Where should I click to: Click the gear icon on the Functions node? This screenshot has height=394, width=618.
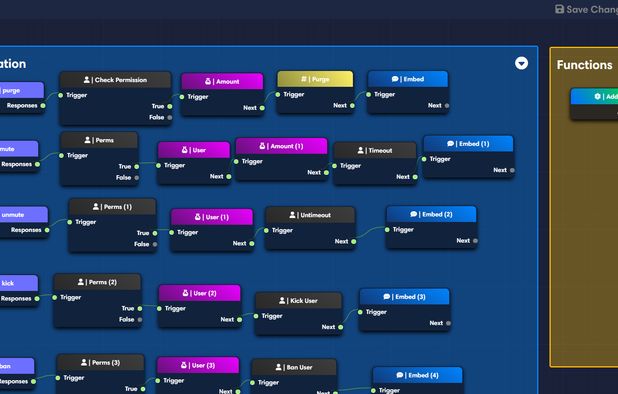click(x=598, y=96)
